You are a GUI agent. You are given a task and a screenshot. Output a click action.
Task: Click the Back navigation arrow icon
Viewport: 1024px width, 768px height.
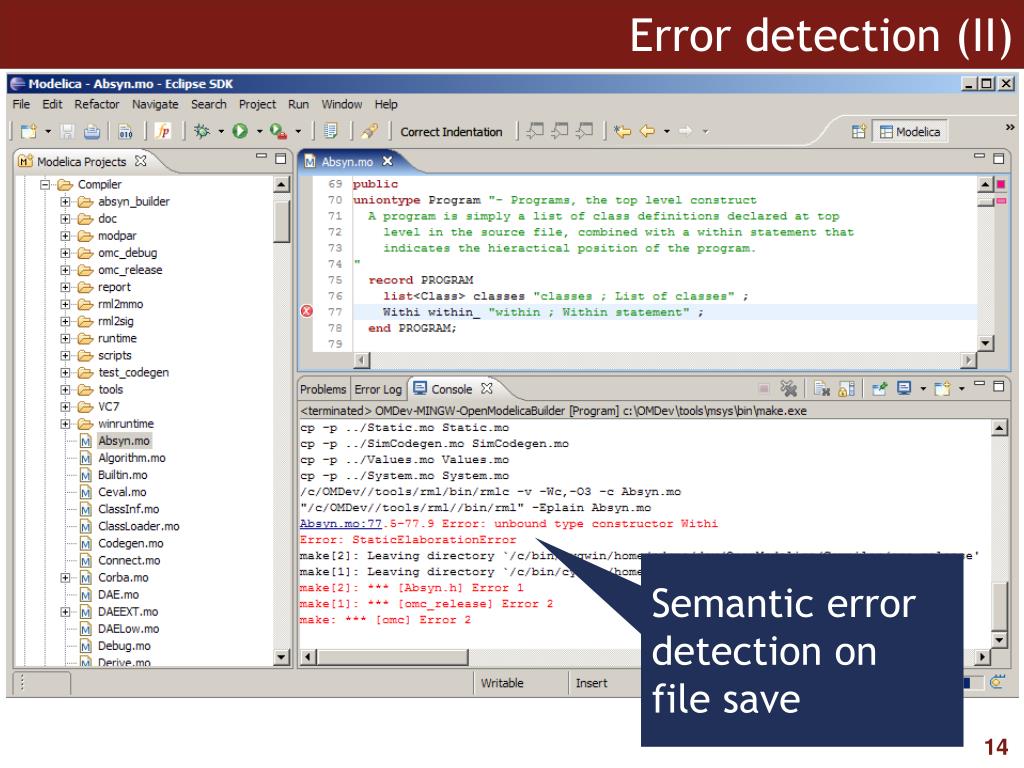click(x=647, y=131)
